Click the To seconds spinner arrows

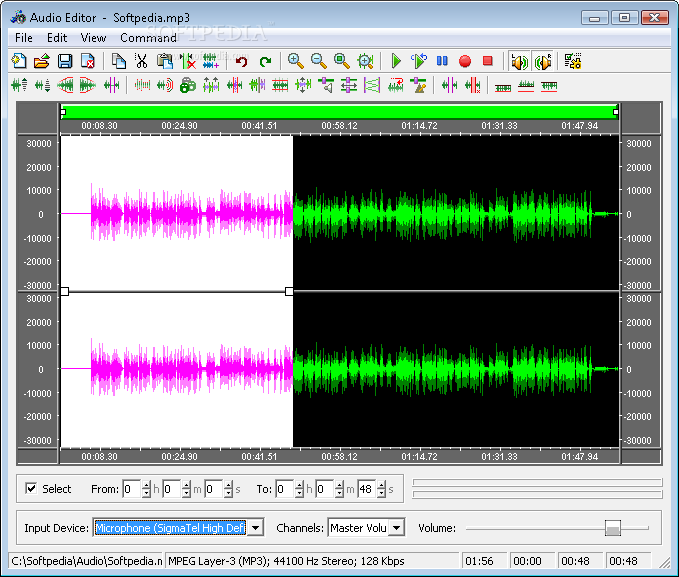381,489
